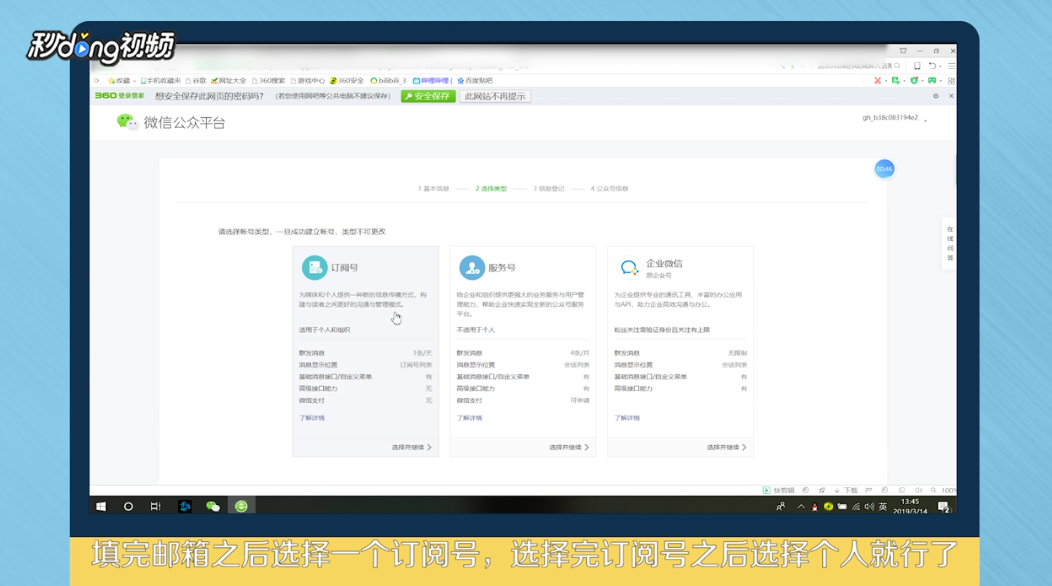Open the gh_b38c083194e2 account dropdown
Image resolution: width=1052 pixels, height=586 pixels.
click(894, 118)
